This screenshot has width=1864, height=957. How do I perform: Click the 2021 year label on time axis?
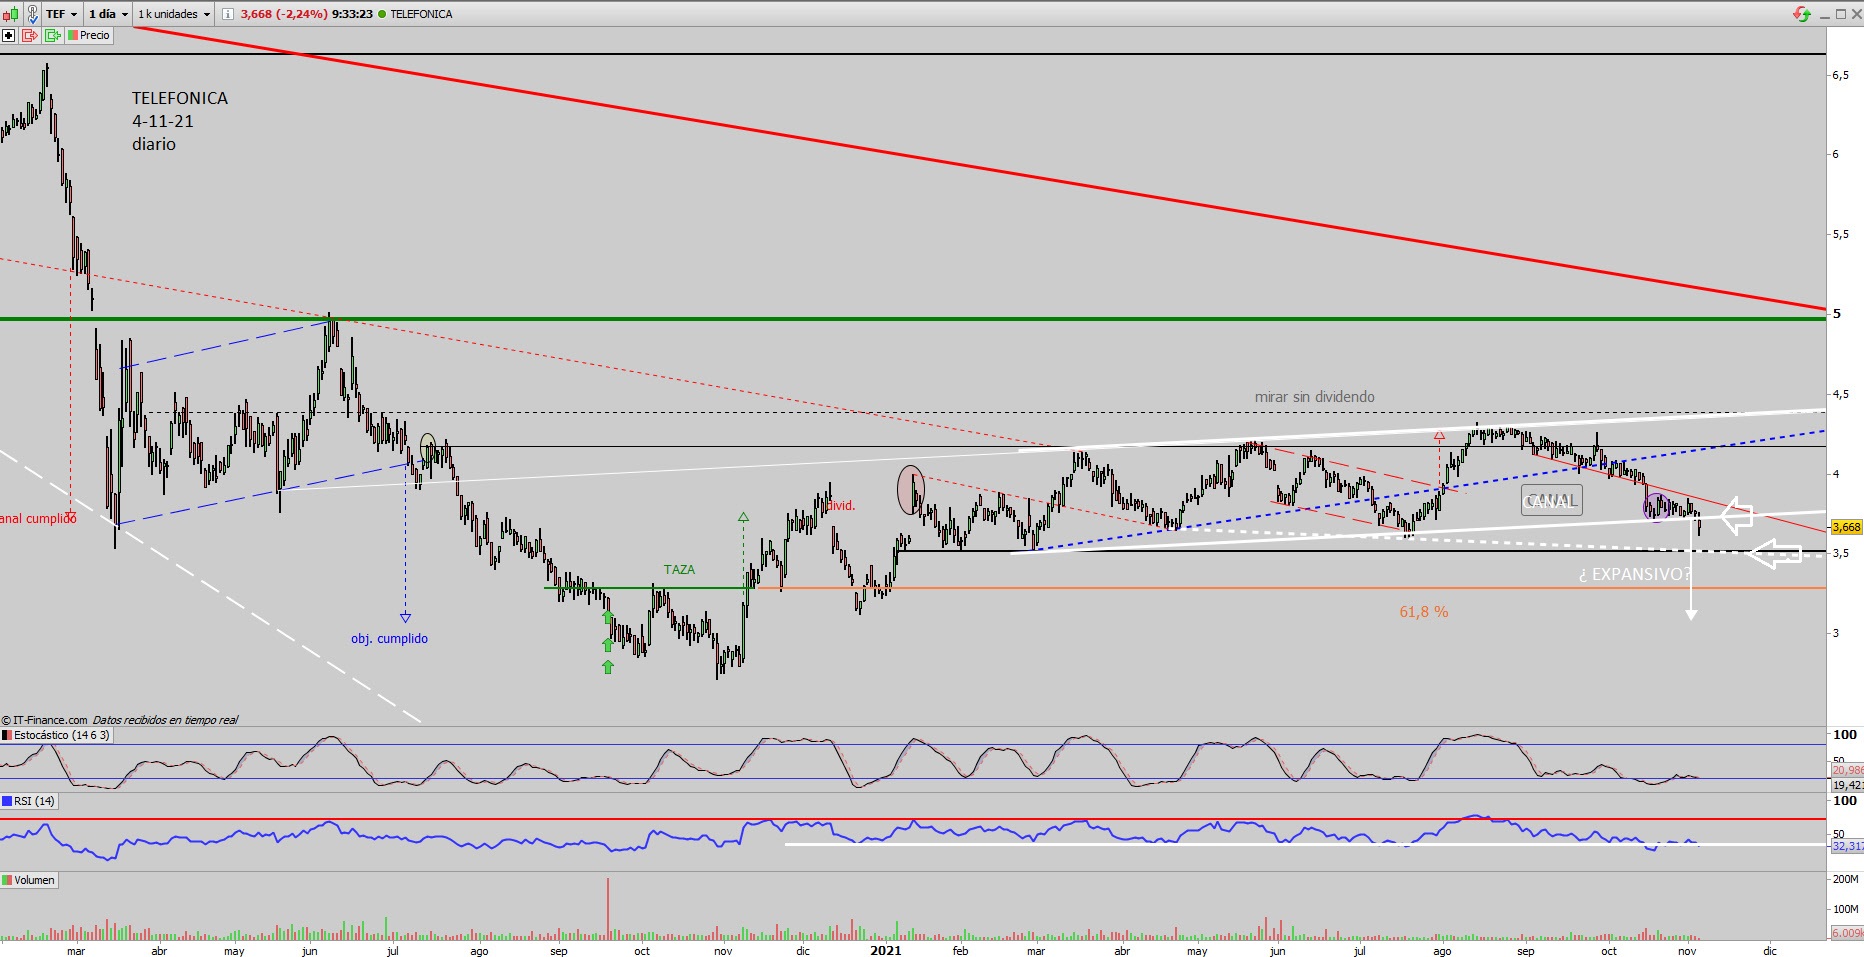point(885,950)
